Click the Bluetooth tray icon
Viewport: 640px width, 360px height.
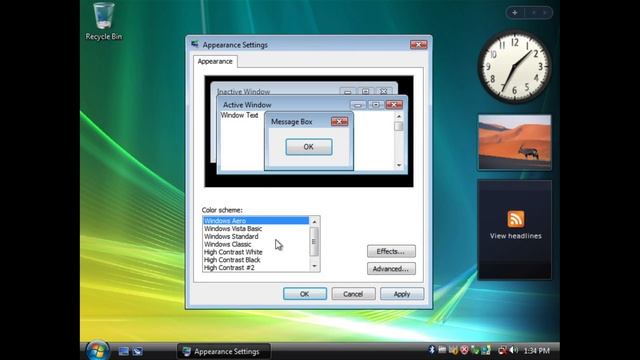tap(432, 350)
